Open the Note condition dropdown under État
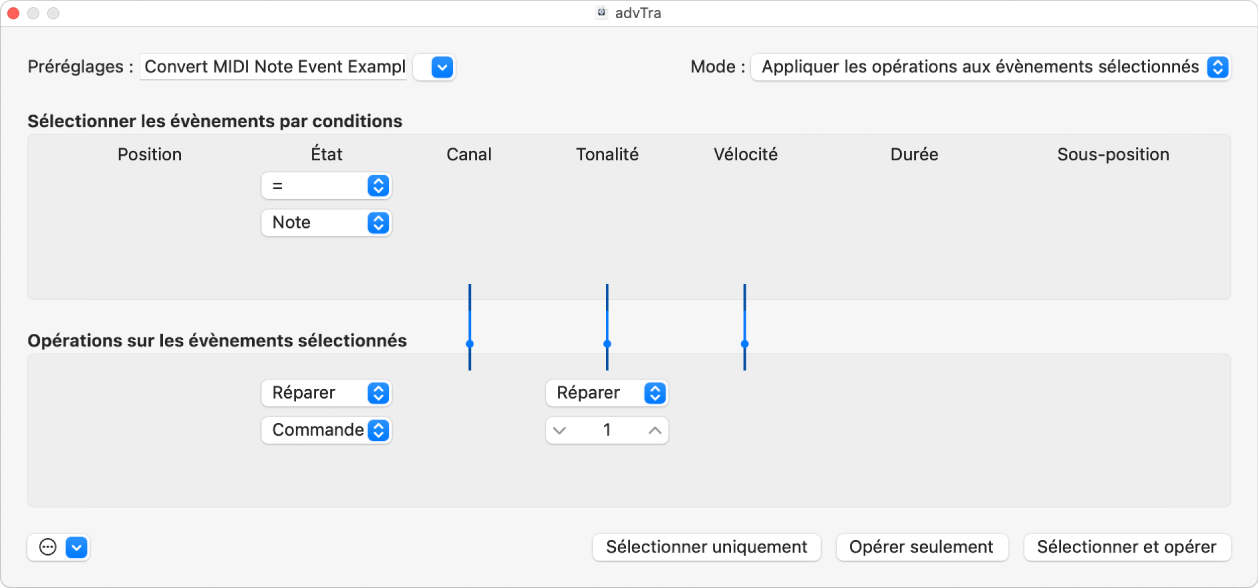1258x588 pixels. pyautogui.click(x=326, y=222)
